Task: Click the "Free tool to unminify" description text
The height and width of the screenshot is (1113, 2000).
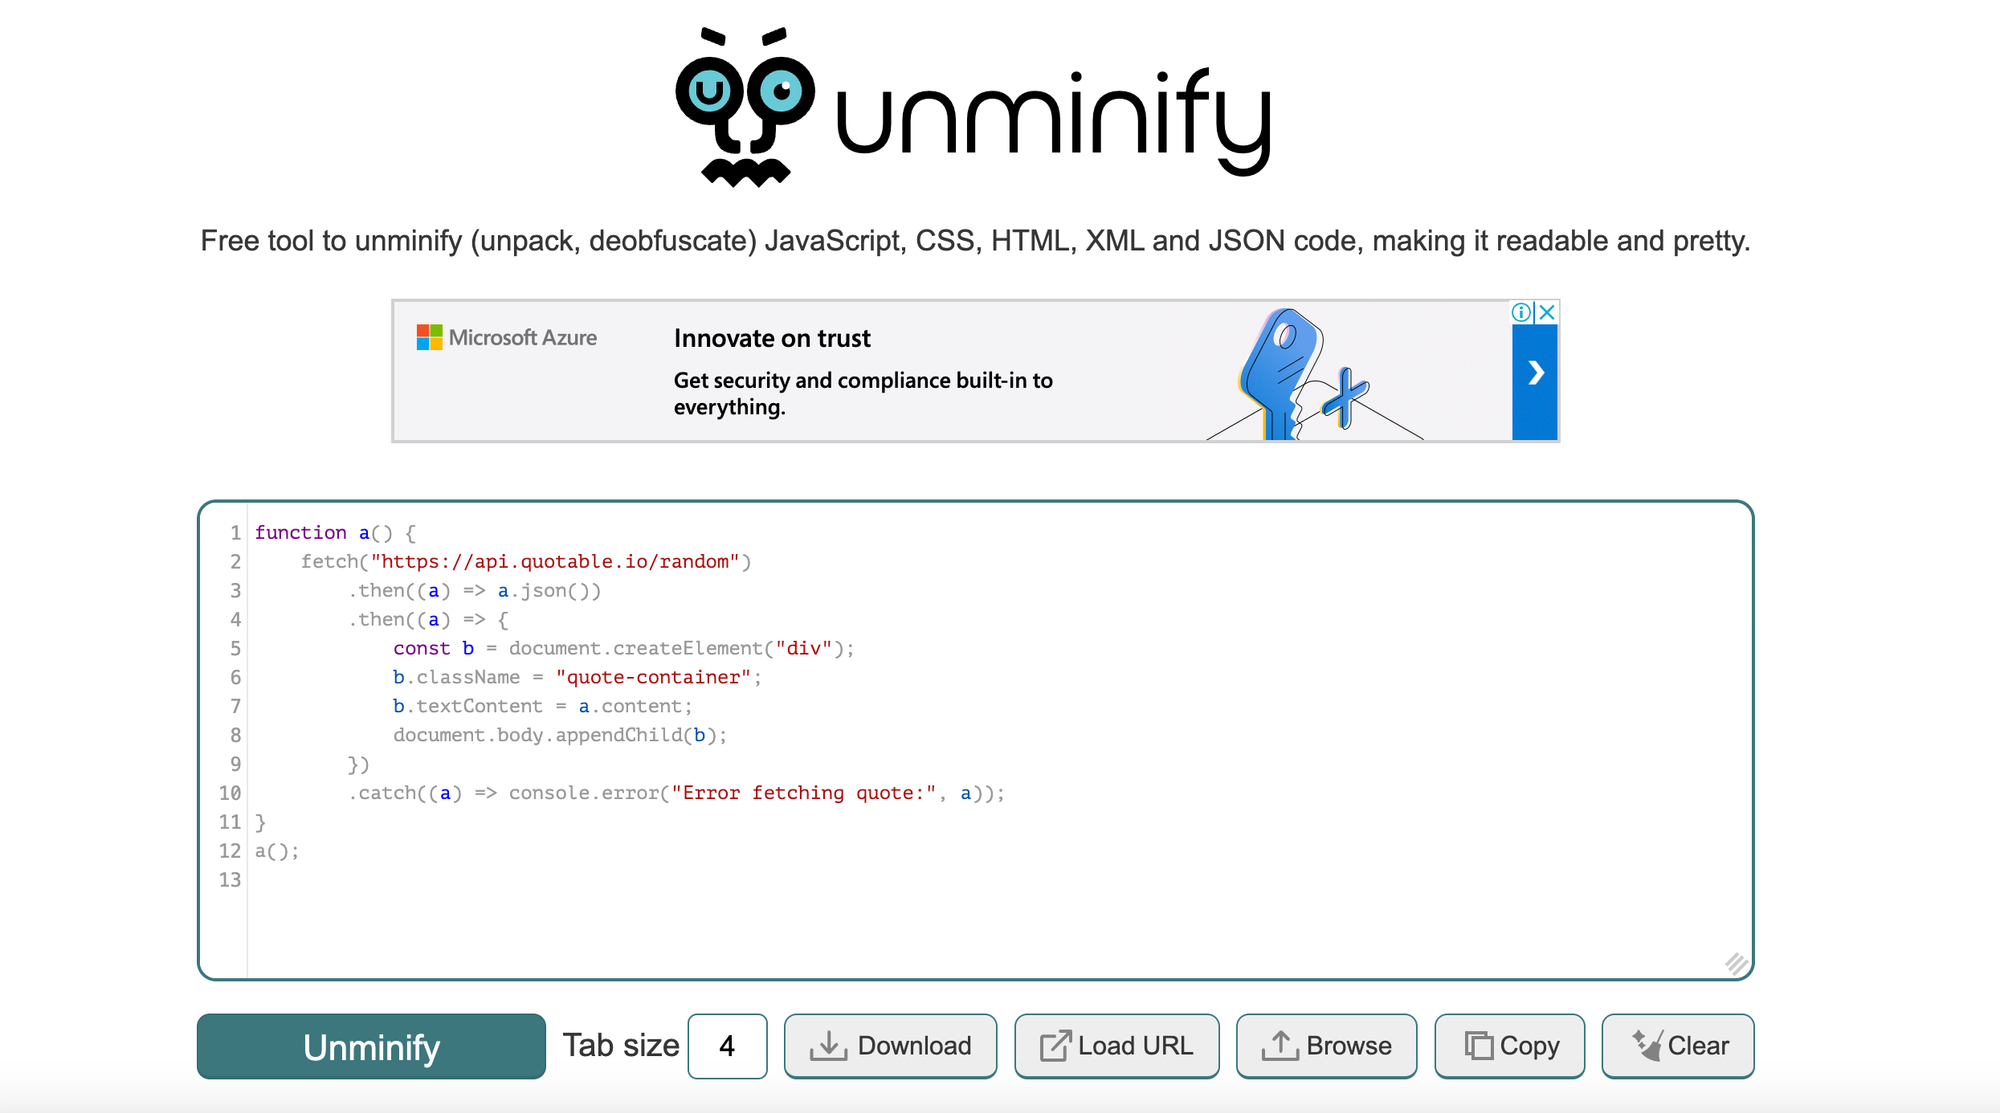Action: [975, 241]
